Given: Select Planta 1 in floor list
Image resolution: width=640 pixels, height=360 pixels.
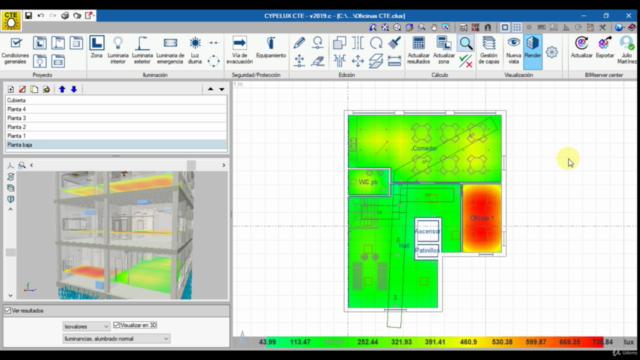Looking at the screenshot, I should 116,136.
